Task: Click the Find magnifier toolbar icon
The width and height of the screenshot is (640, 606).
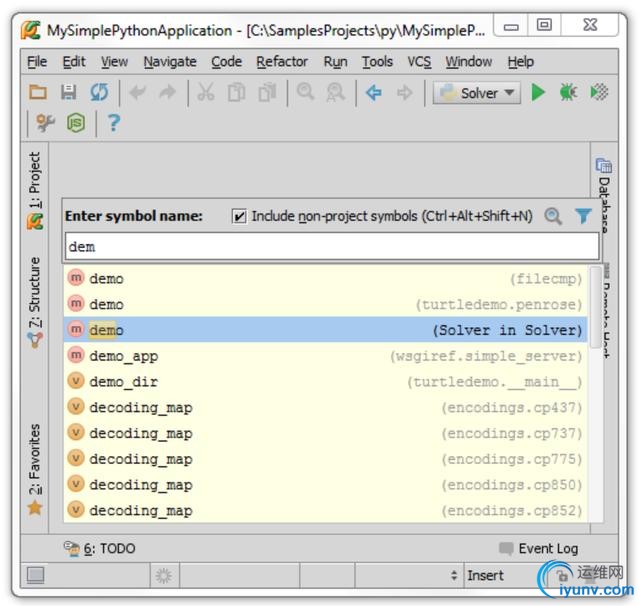Action: [x=305, y=92]
